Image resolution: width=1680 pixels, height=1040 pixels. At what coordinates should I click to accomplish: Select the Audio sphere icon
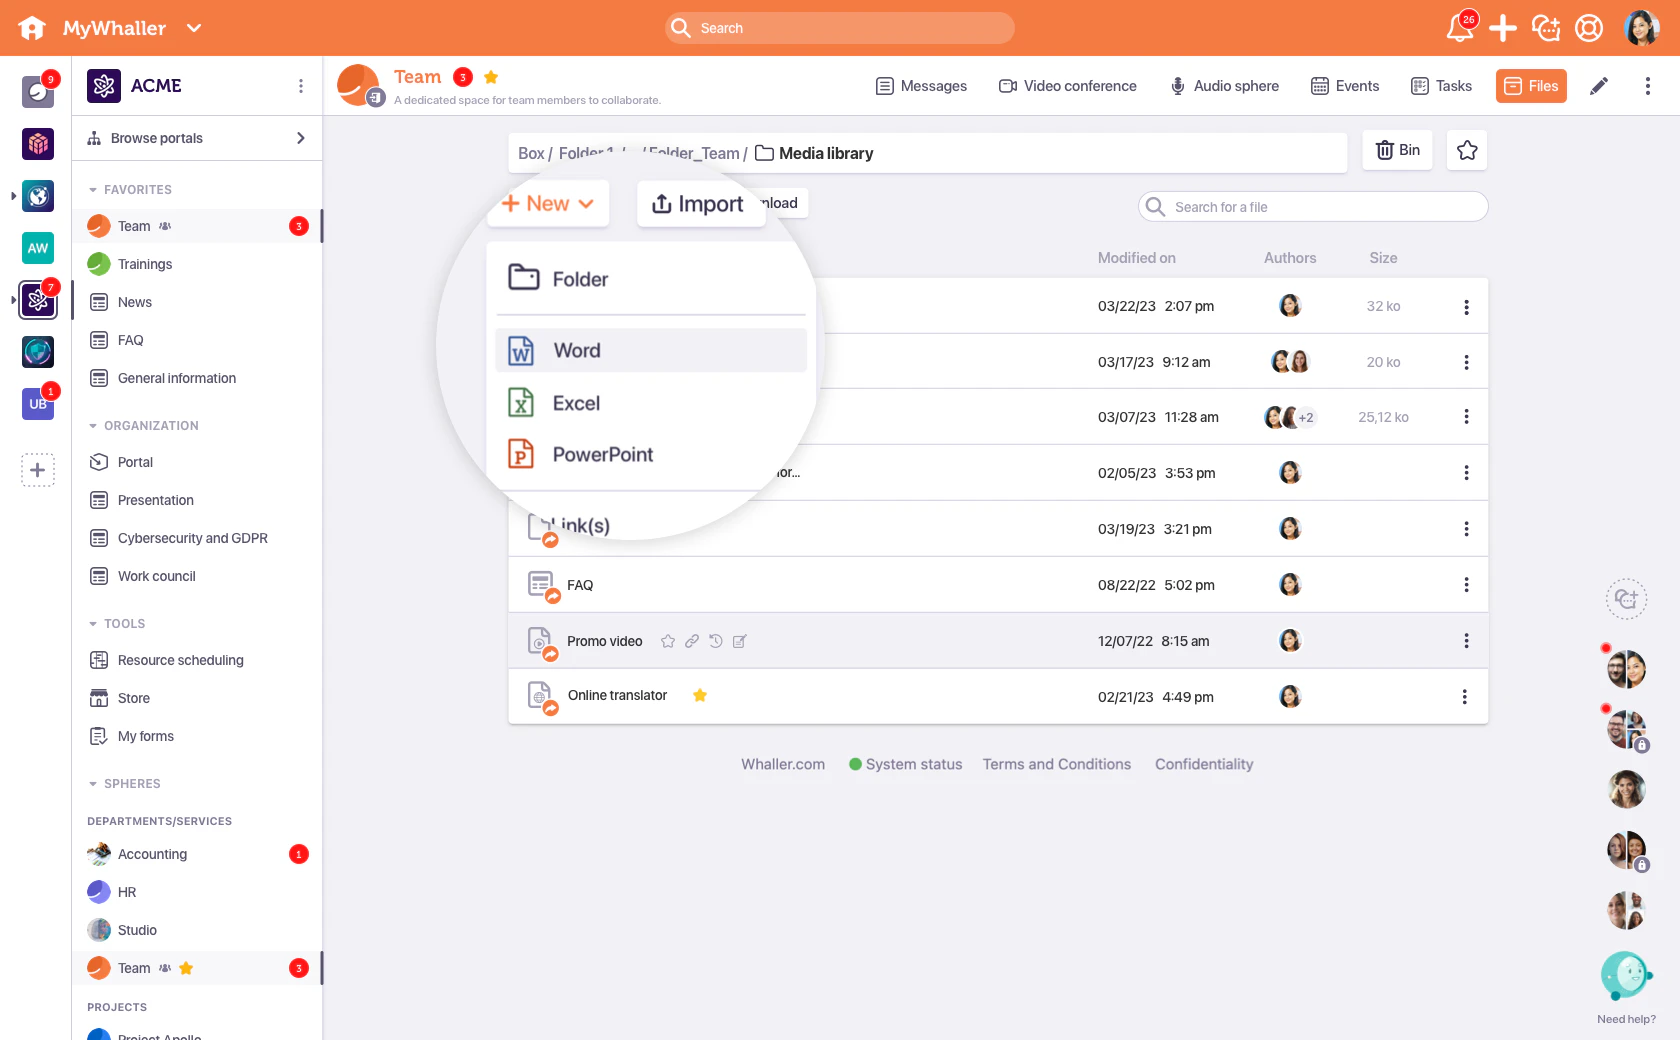1177,86
